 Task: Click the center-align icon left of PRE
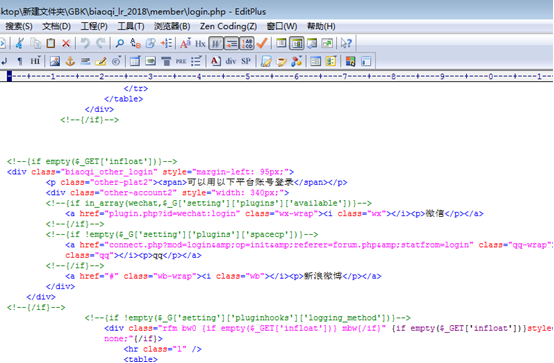tap(166, 61)
